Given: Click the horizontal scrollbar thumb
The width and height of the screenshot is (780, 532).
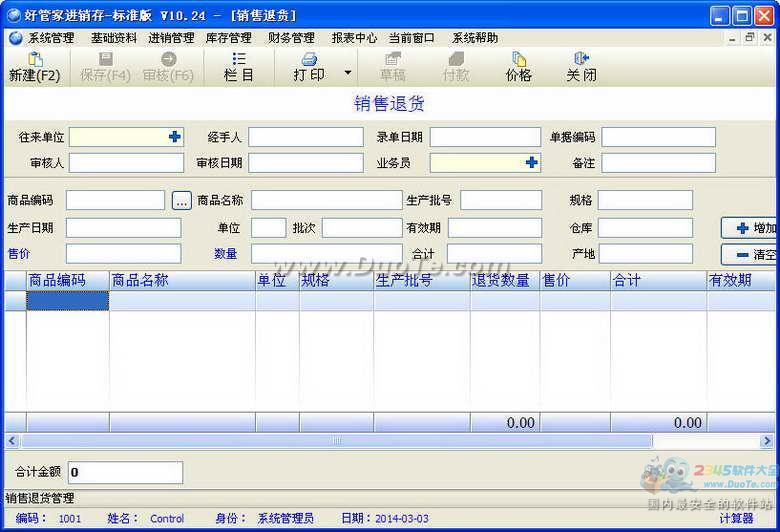Looking at the screenshot, I should [x=337, y=440].
